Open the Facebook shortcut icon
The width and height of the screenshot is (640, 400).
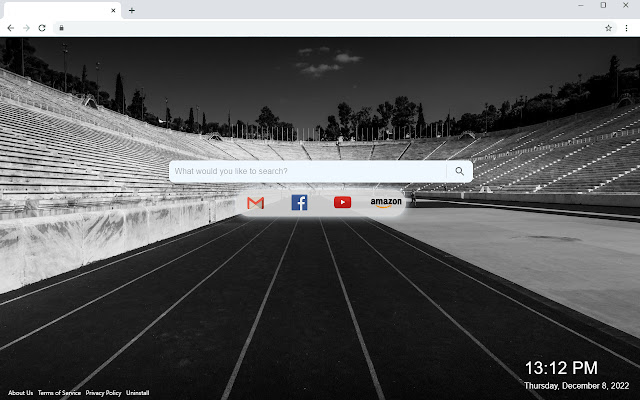click(x=299, y=202)
